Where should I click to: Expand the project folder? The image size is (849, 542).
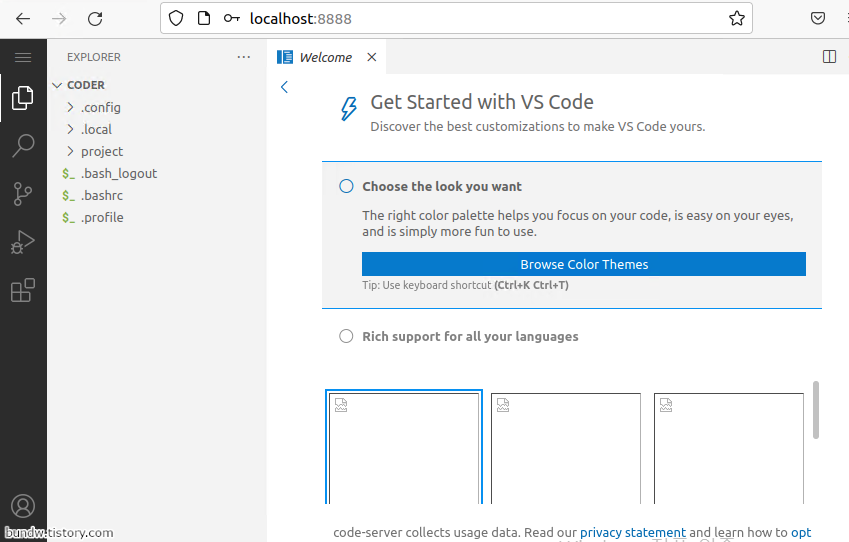coord(101,151)
